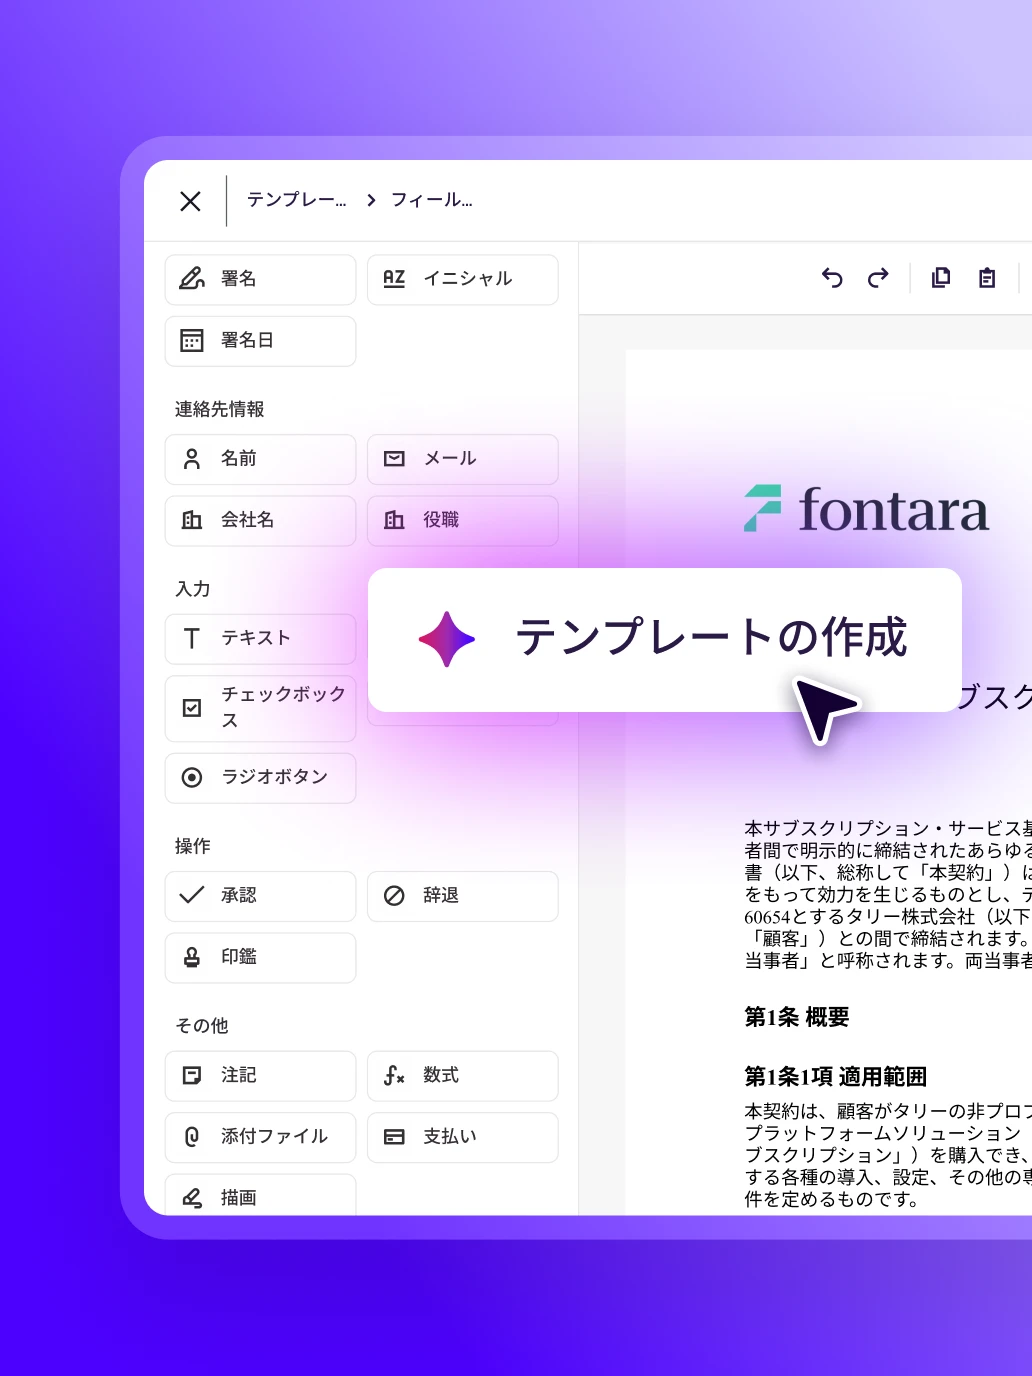
Task: Add a 数式 formula field
Action: 462,1076
